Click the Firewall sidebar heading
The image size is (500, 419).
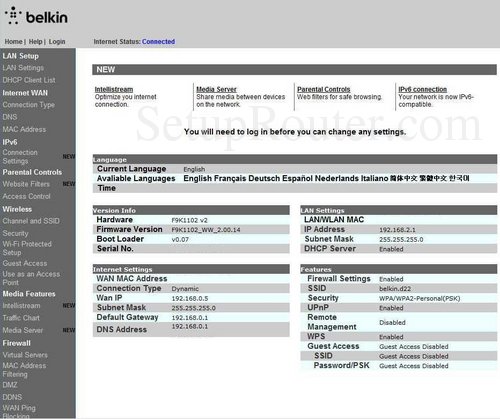tap(17, 343)
